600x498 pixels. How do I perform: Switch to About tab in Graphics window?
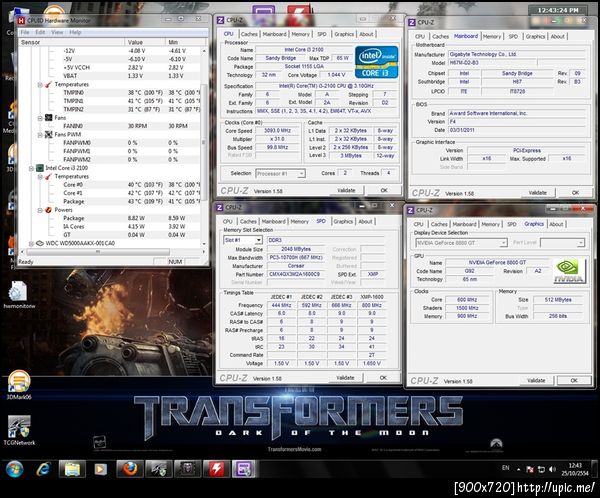(x=556, y=224)
